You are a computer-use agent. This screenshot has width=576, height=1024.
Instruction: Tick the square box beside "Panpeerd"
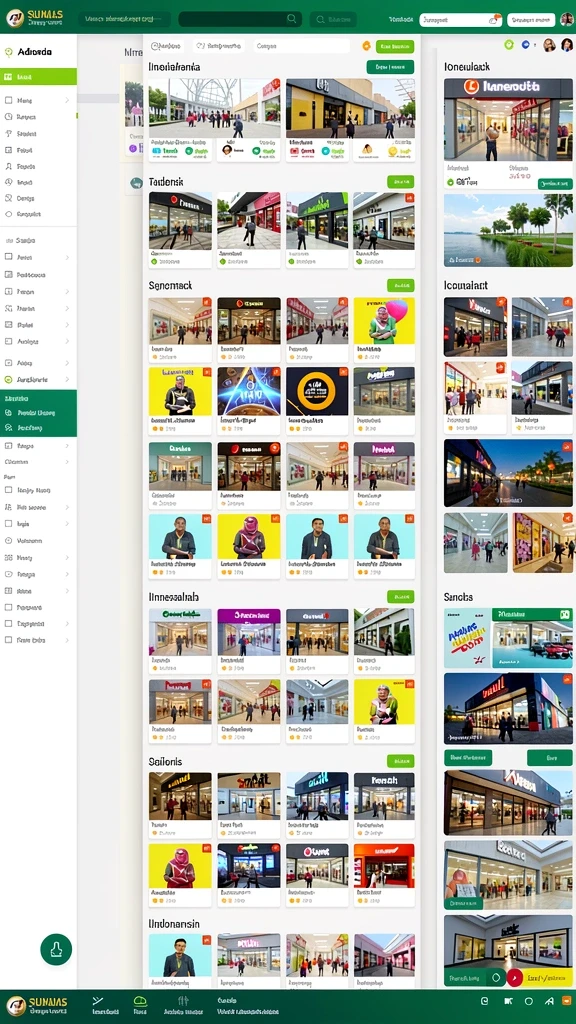pos(8,607)
